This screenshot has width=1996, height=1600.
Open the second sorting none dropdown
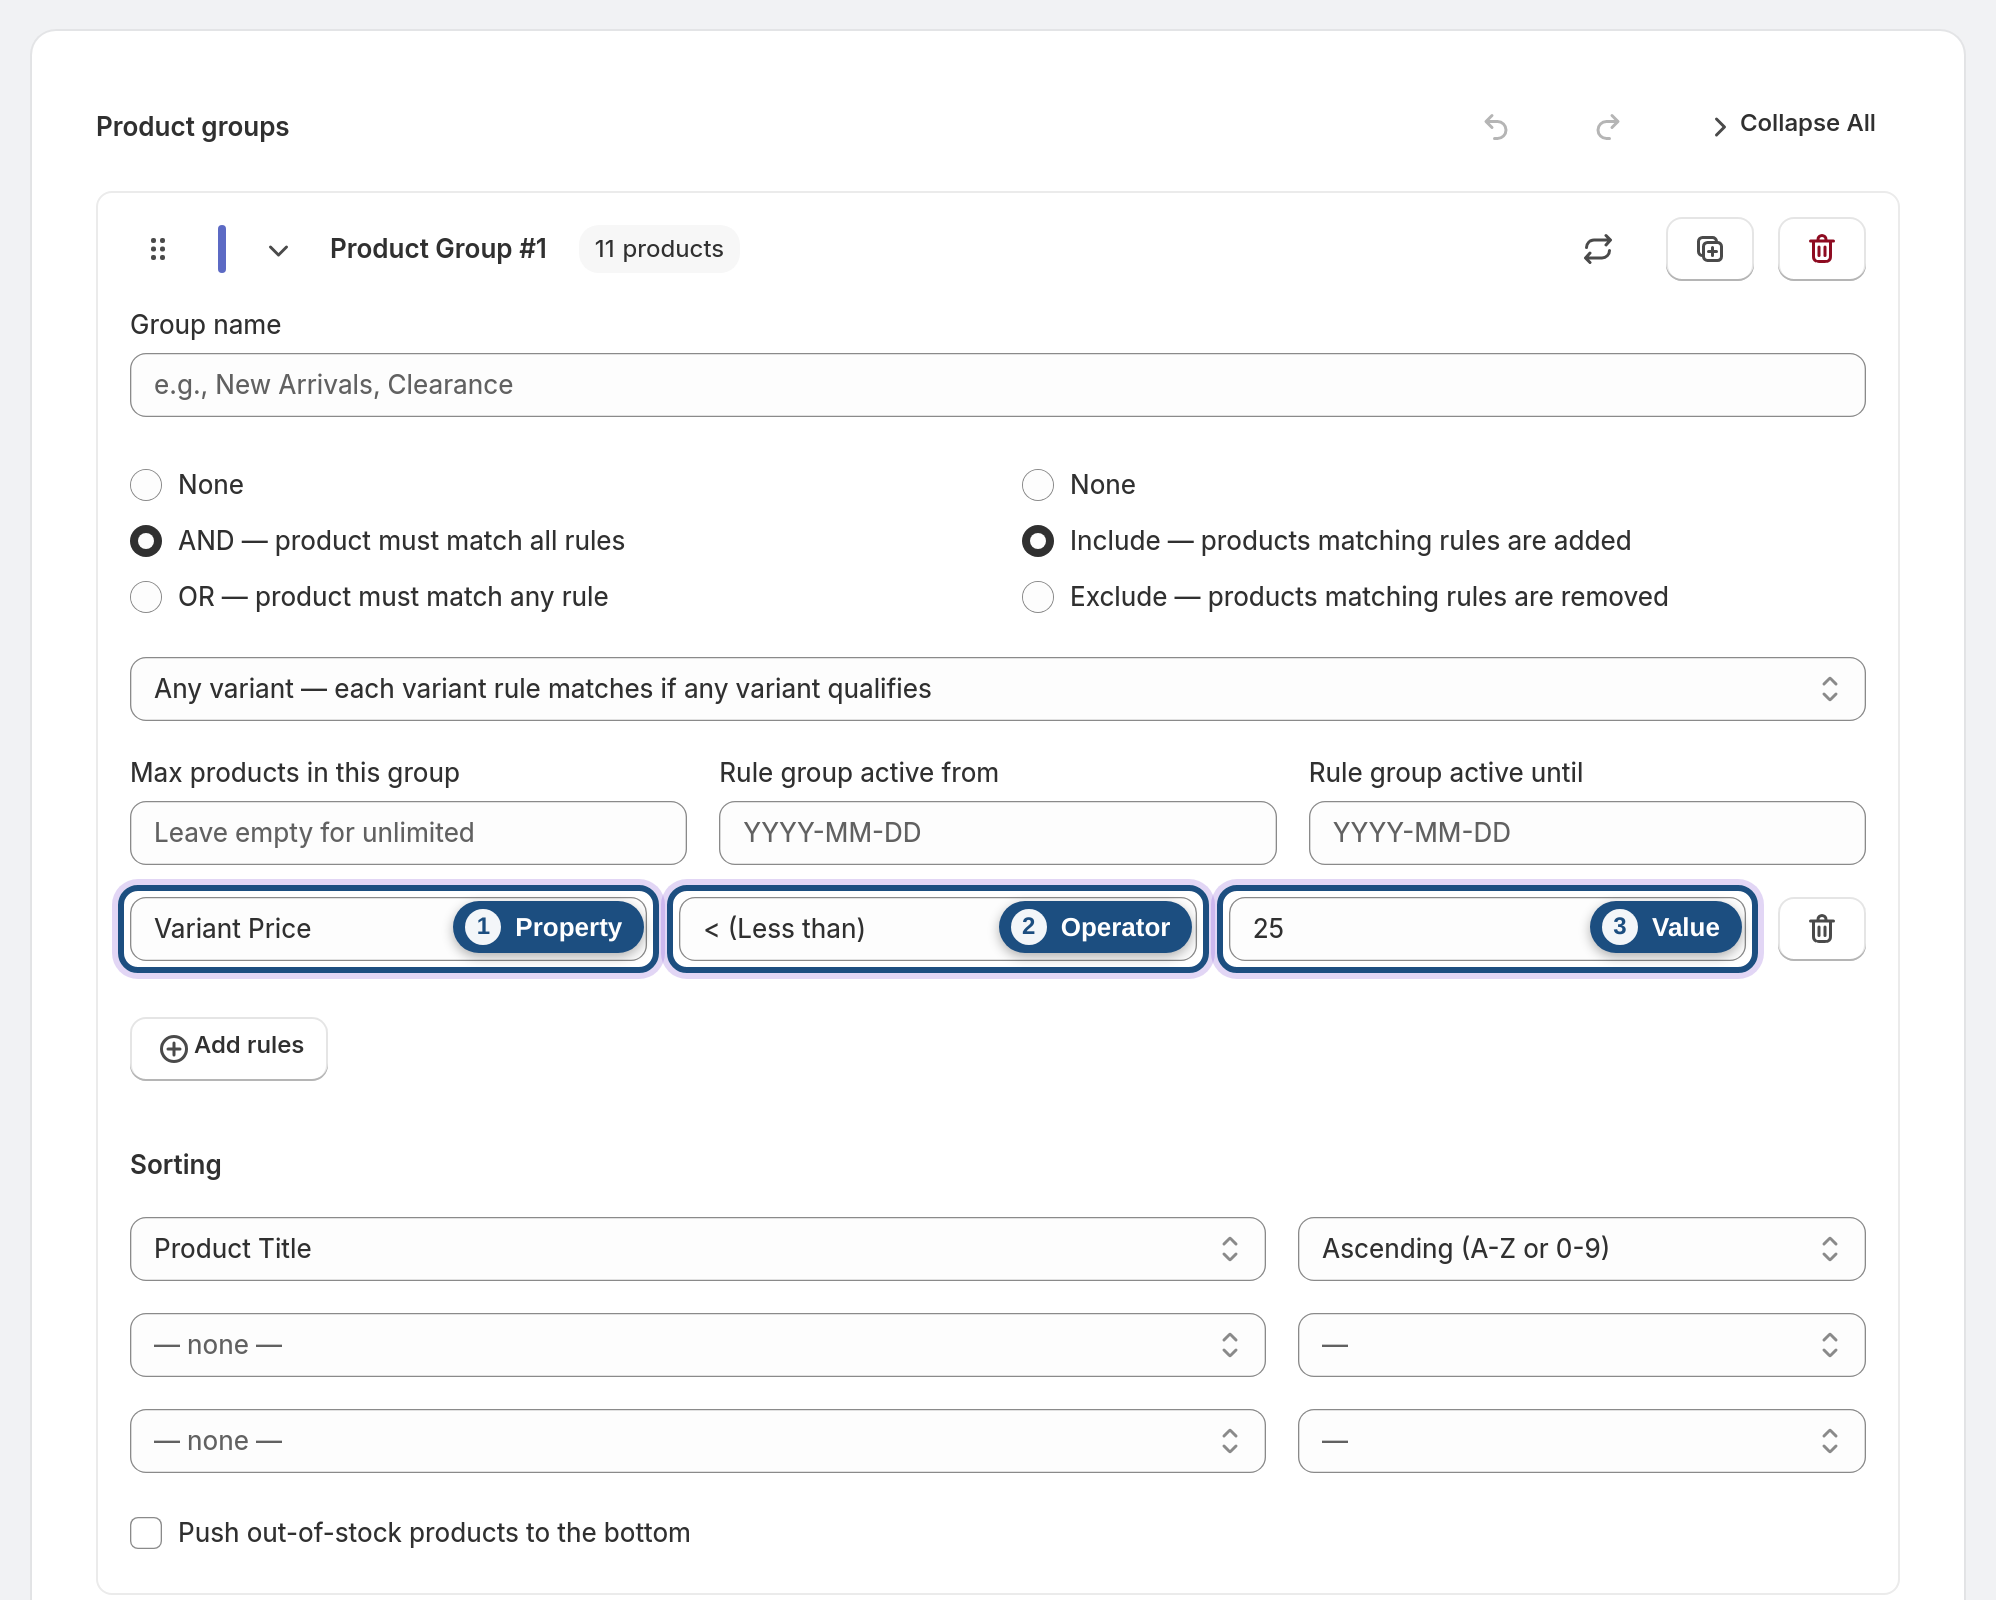(698, 1345)
